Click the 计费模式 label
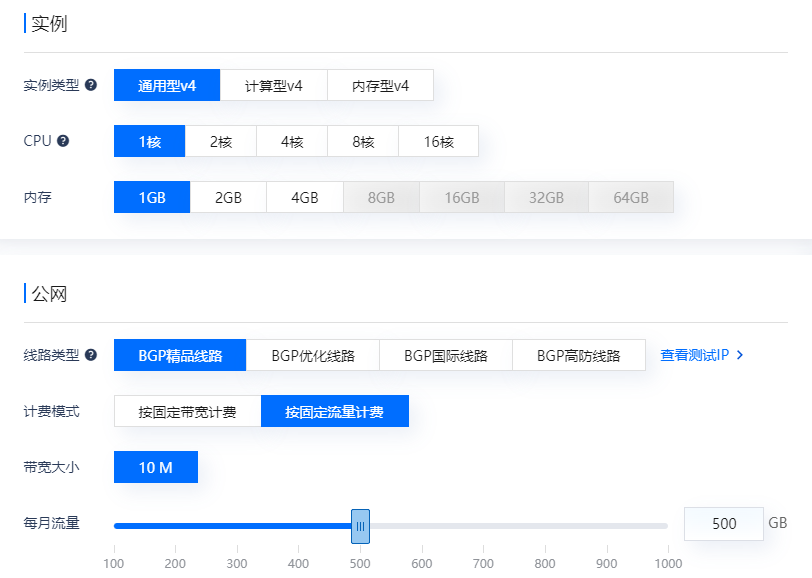Viewport: 812px width, 578px height. pyautogui.click(x=51, y=411)
